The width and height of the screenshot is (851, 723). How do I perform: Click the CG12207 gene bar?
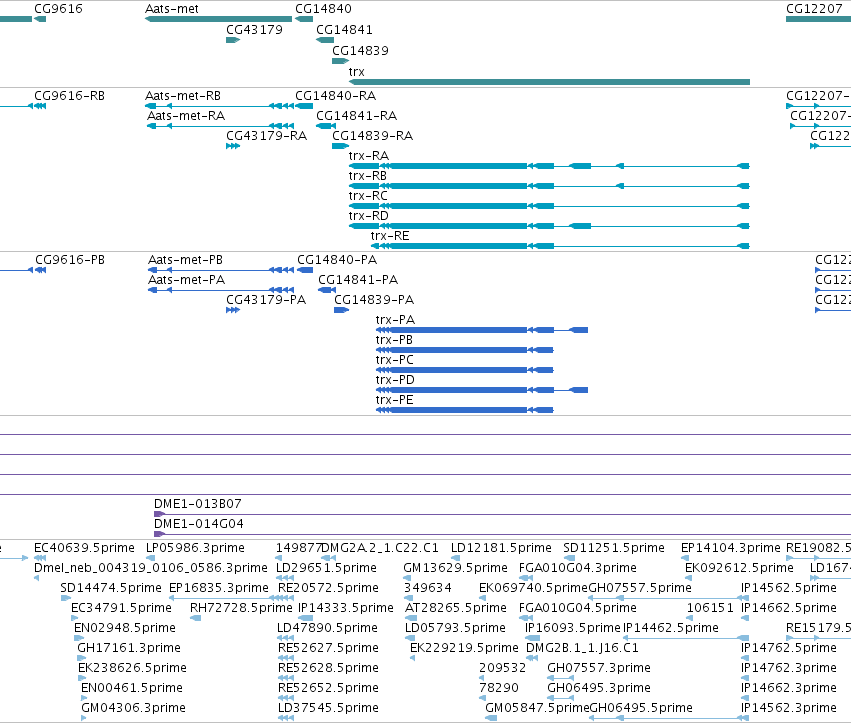coord(818,19)
